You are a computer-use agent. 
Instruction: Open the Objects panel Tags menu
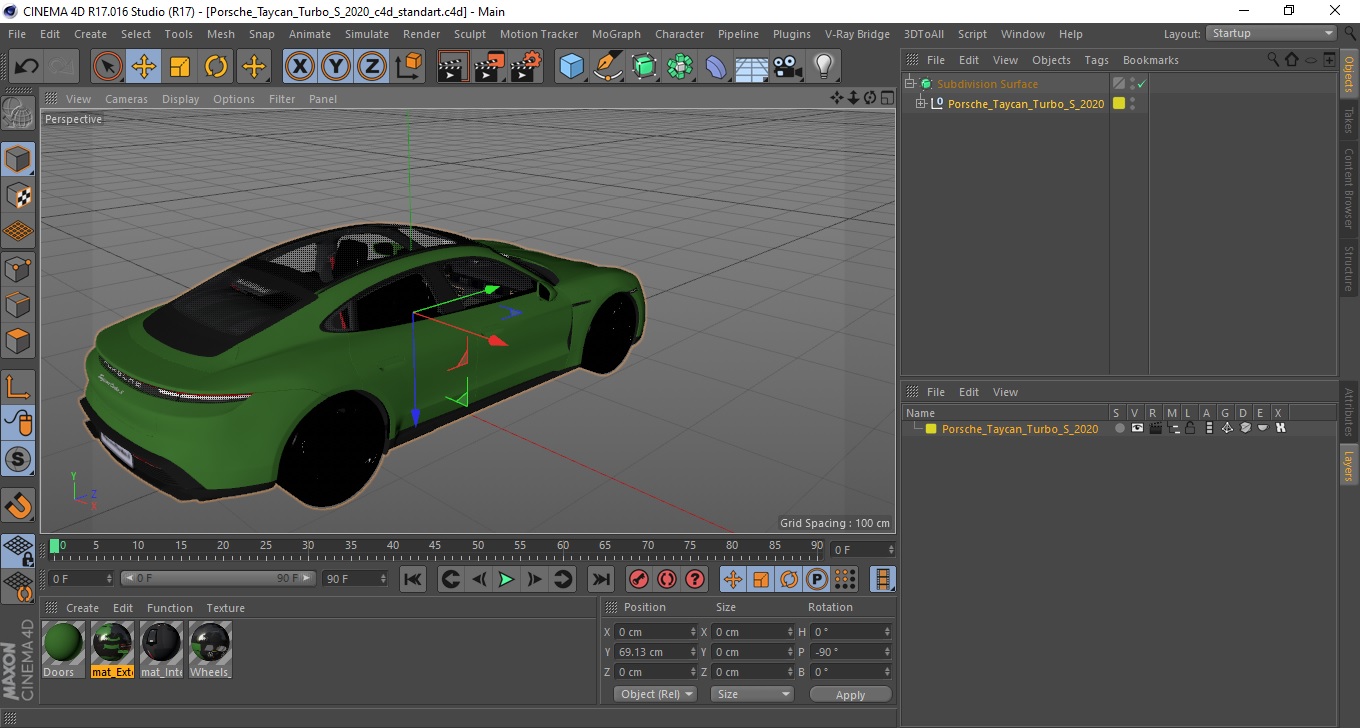tap(1096, 60)
